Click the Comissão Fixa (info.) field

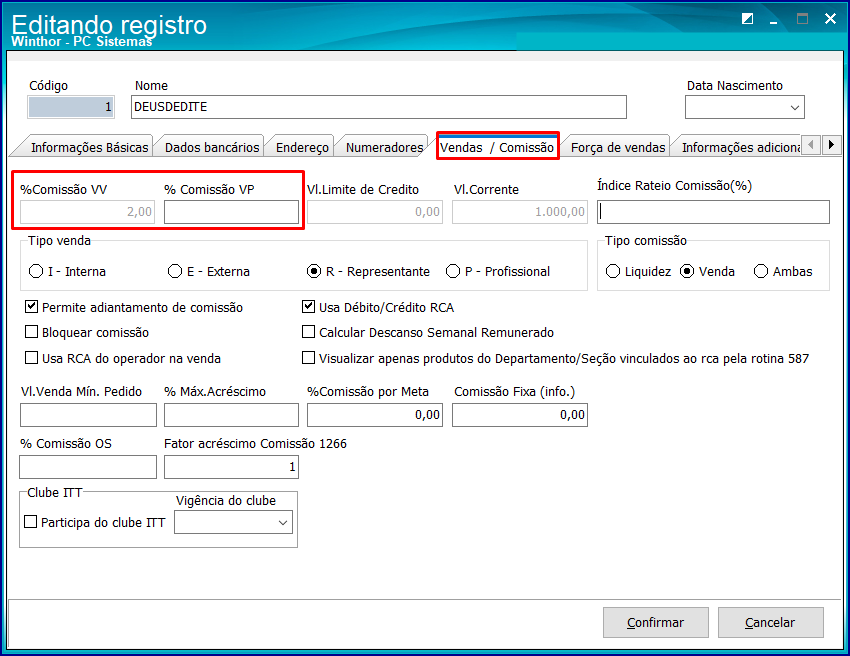[x=520, y=415]
